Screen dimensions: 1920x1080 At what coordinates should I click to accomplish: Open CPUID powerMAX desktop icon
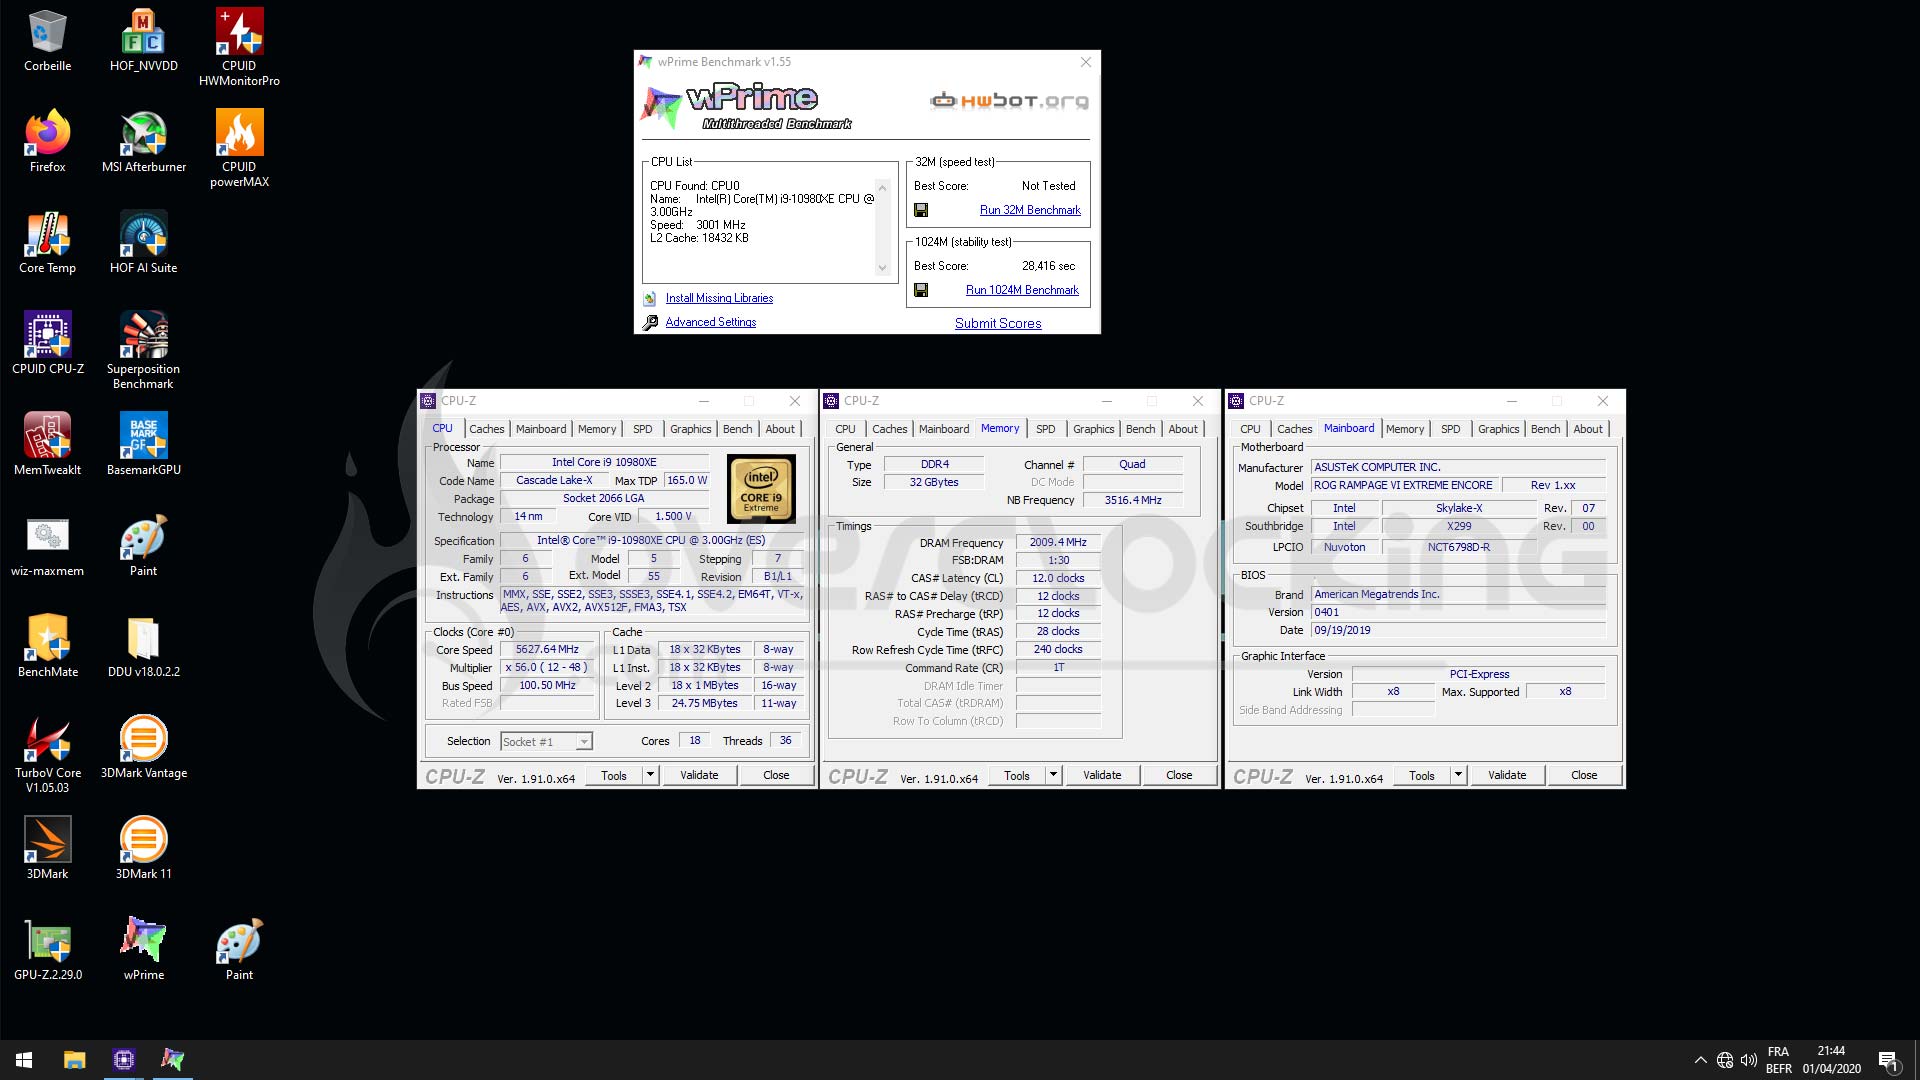pyautogui.click(x=239, y=148)
